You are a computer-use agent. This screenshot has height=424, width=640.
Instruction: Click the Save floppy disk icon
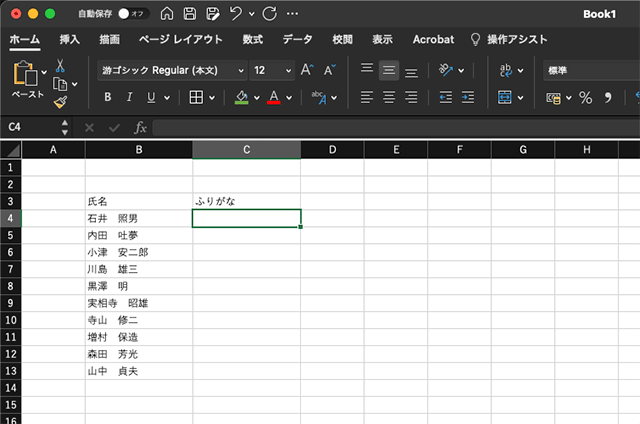(x=190, y=15)
